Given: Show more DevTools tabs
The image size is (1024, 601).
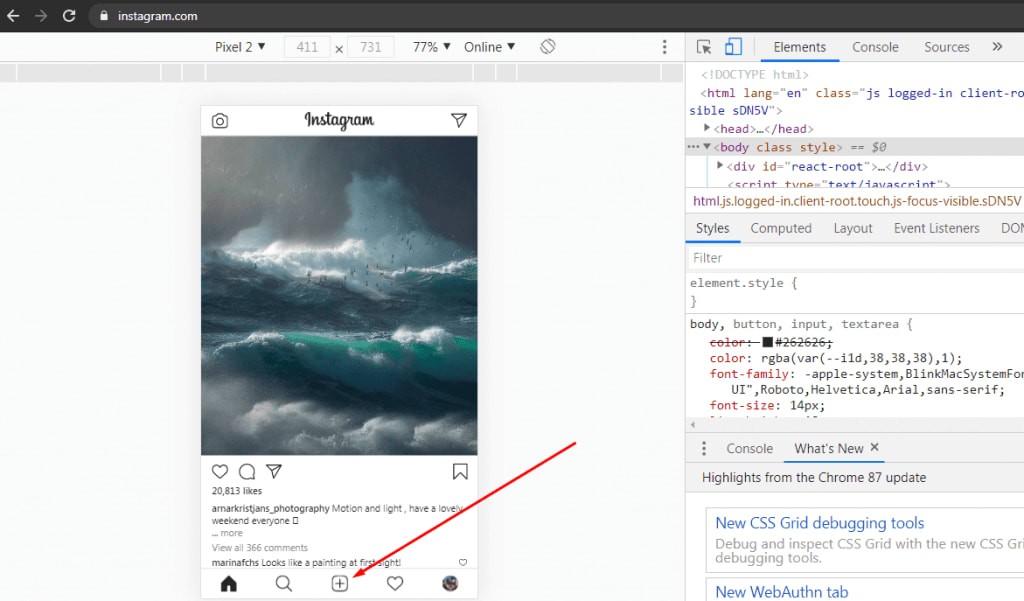Looking at the screenshot, I should 997,46.
